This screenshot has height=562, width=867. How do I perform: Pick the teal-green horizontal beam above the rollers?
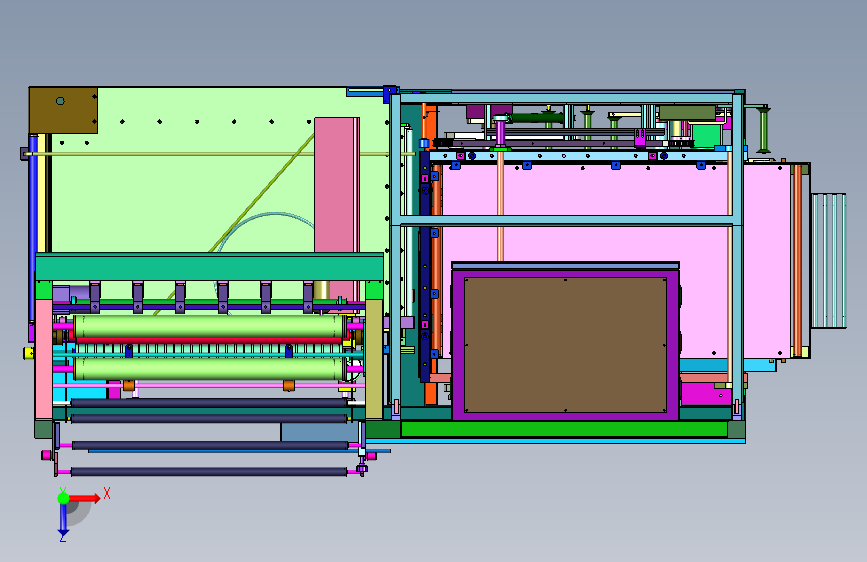(x=210, y=267)
